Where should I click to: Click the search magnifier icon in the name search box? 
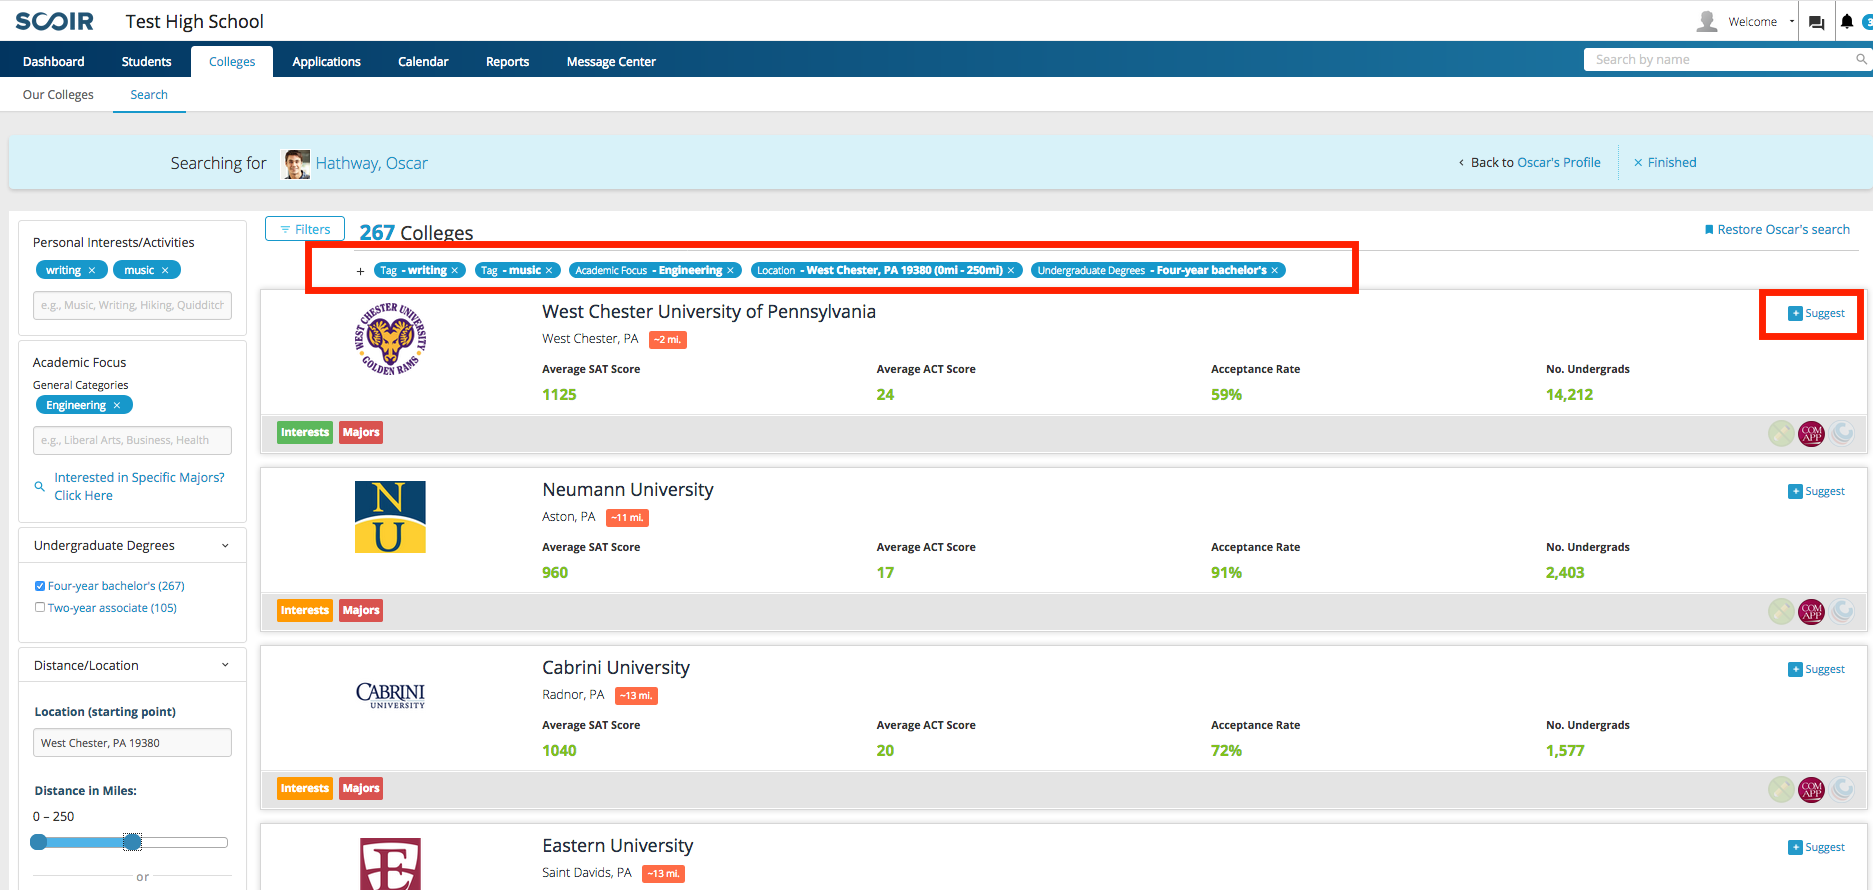(1861, 59)
